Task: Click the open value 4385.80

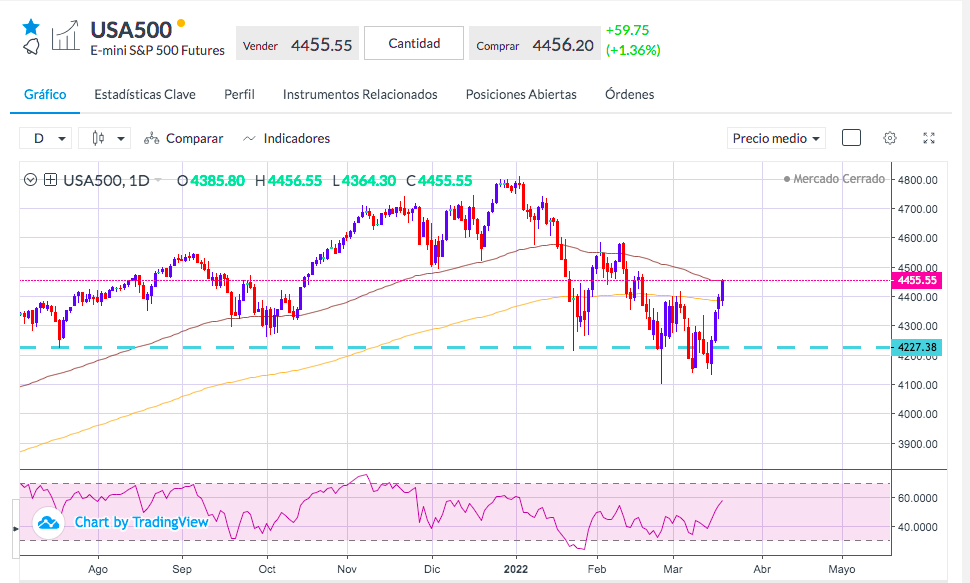Action: coord(218,181)
